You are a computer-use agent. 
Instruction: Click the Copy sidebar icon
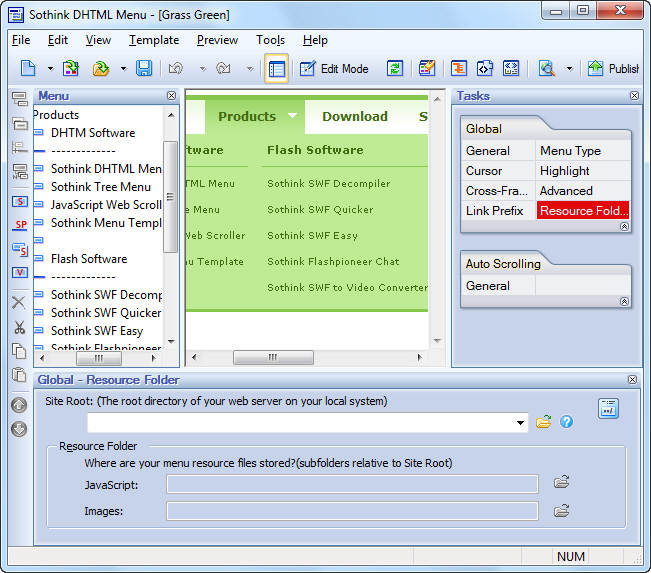(x=19, y=351)
